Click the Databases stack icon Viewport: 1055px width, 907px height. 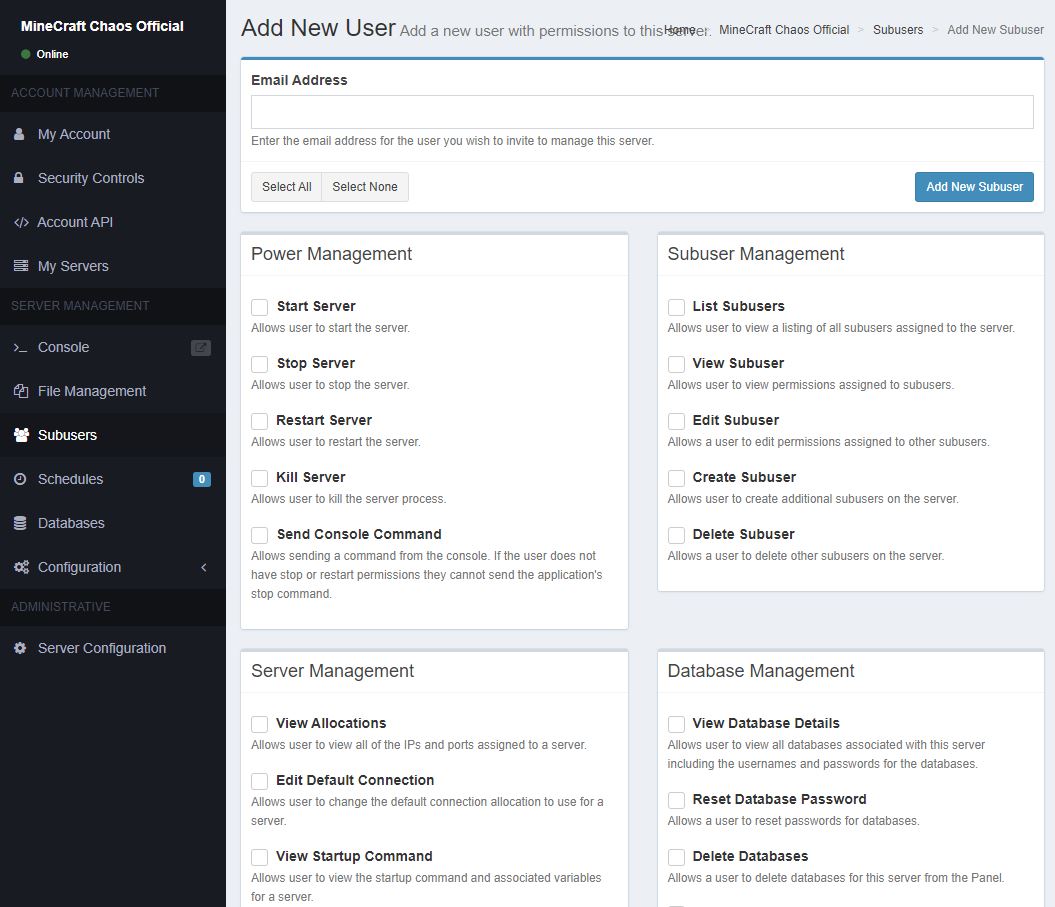20,523
